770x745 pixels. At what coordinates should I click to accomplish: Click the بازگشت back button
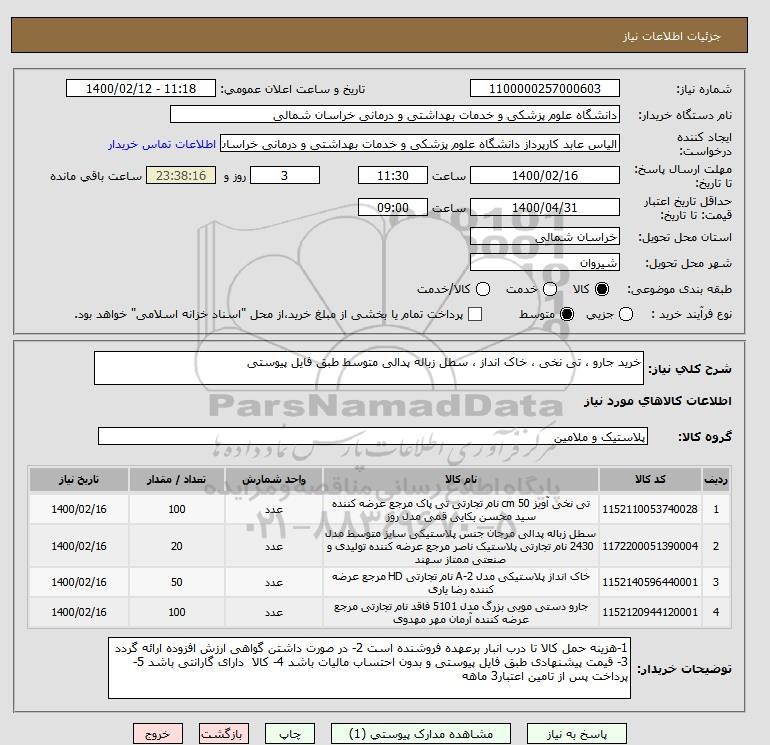point(224,734)
